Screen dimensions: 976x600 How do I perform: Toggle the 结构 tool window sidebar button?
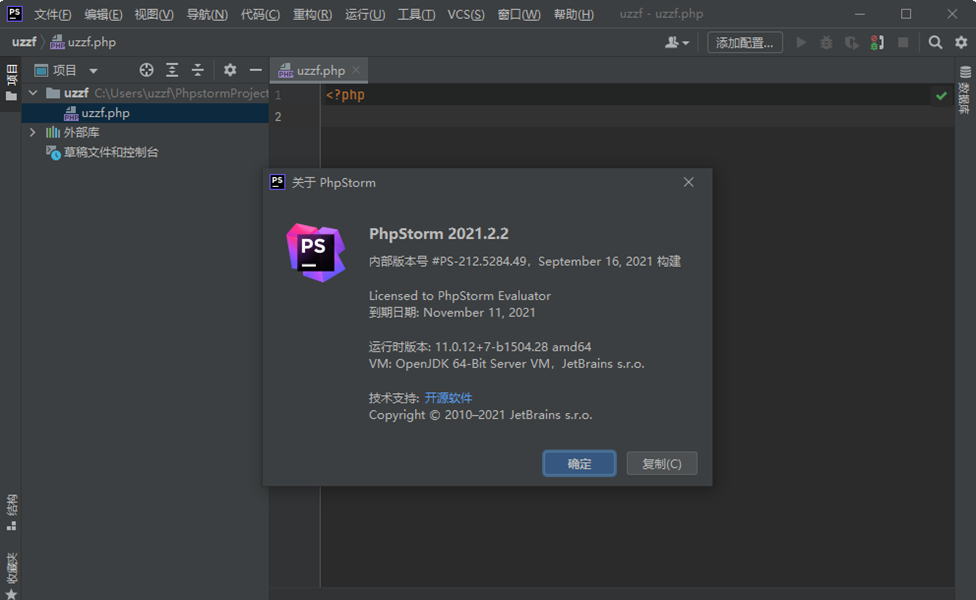[11, 512]
